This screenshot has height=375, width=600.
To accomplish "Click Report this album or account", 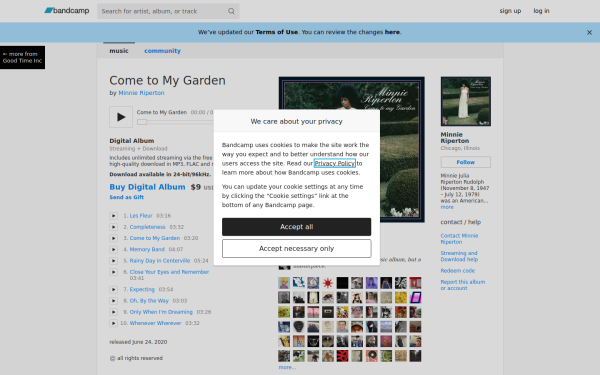I will [463, 285].
